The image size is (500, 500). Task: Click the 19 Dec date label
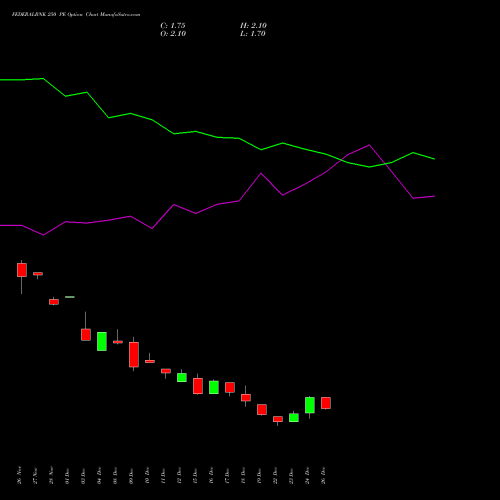[259, 476]
